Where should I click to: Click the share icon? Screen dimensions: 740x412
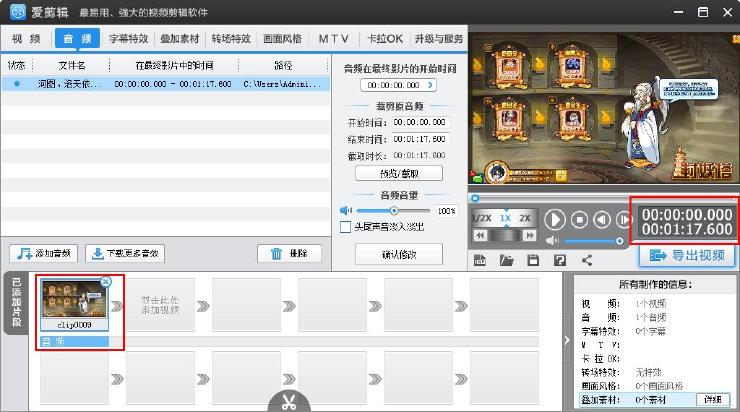(587, 260)
